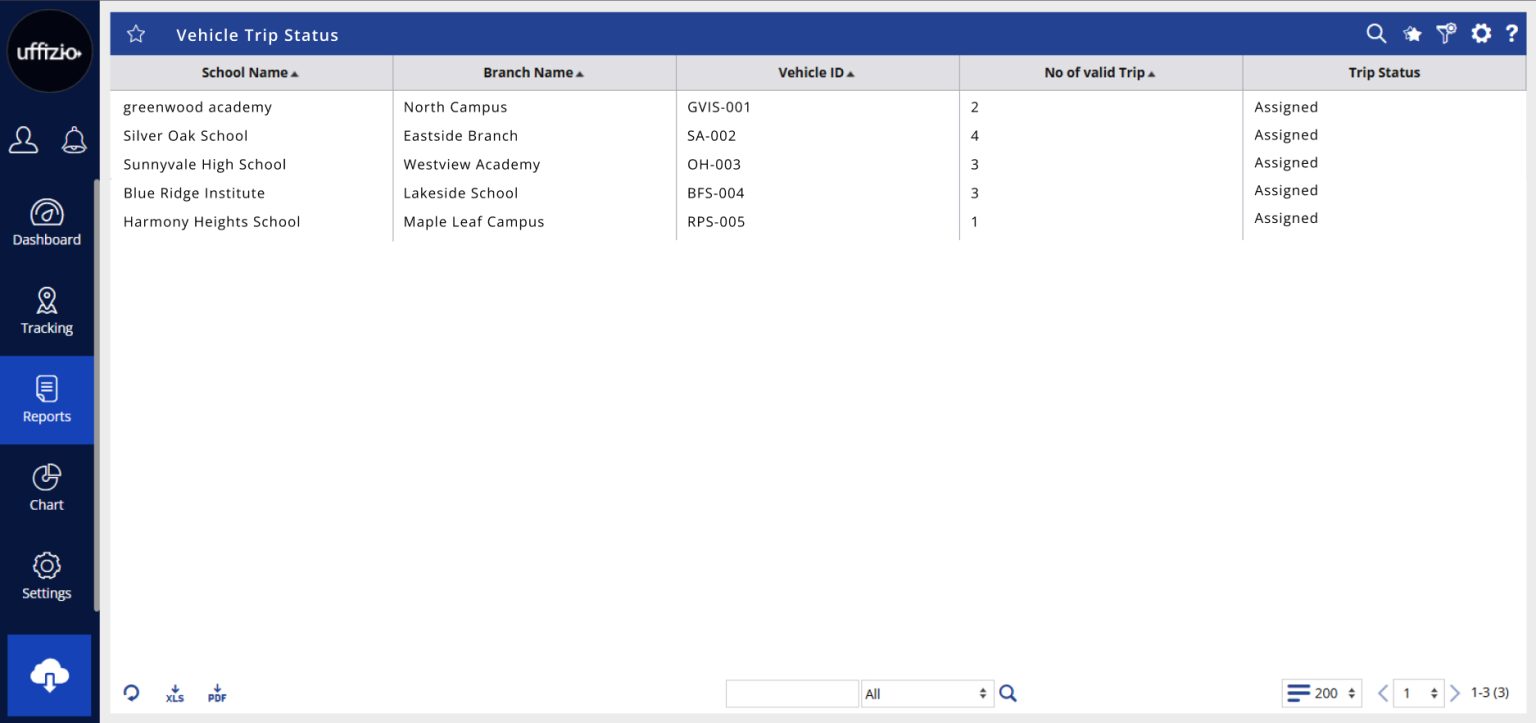Open the Tracking section in the sidebar
The height and width of the screenshot is (723, 1536).
tap(47, 311)
